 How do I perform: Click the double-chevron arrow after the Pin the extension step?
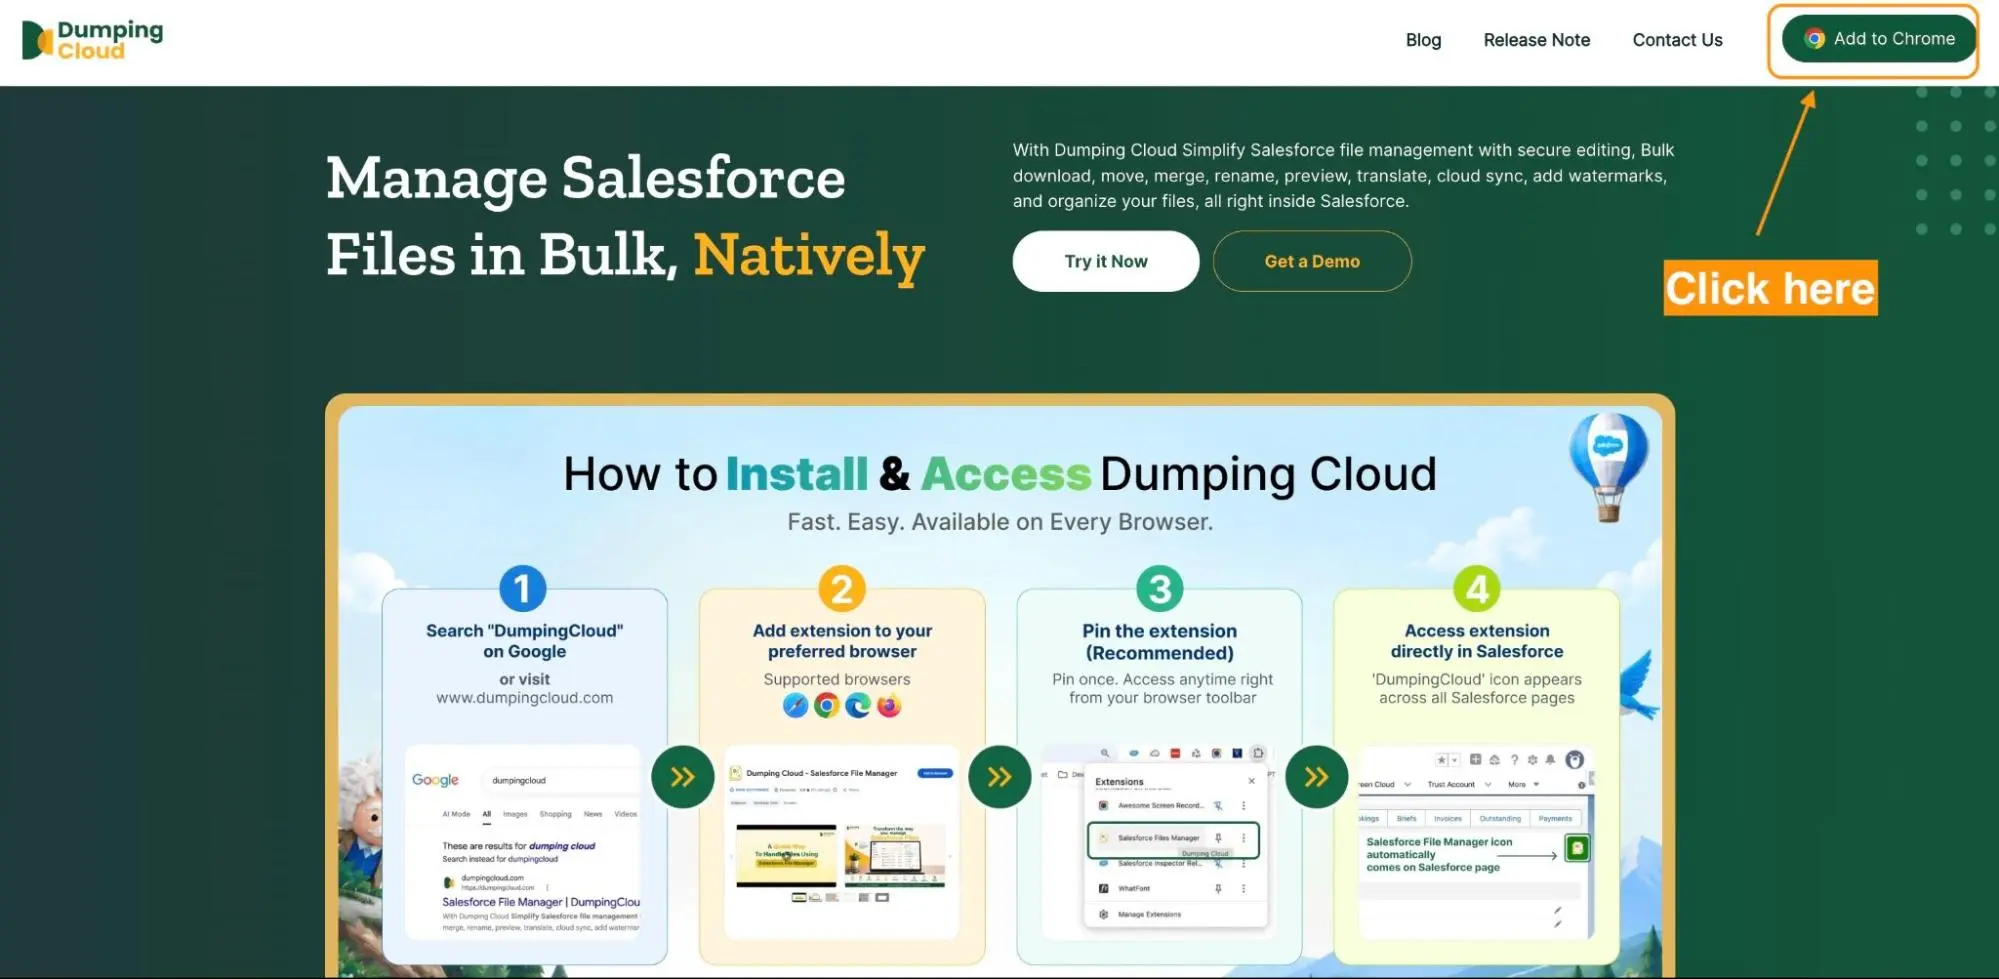(1316, 777)
